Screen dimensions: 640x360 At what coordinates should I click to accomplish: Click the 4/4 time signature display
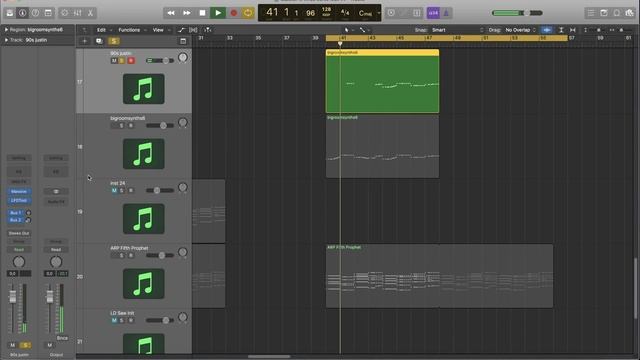tap(345, 13)
